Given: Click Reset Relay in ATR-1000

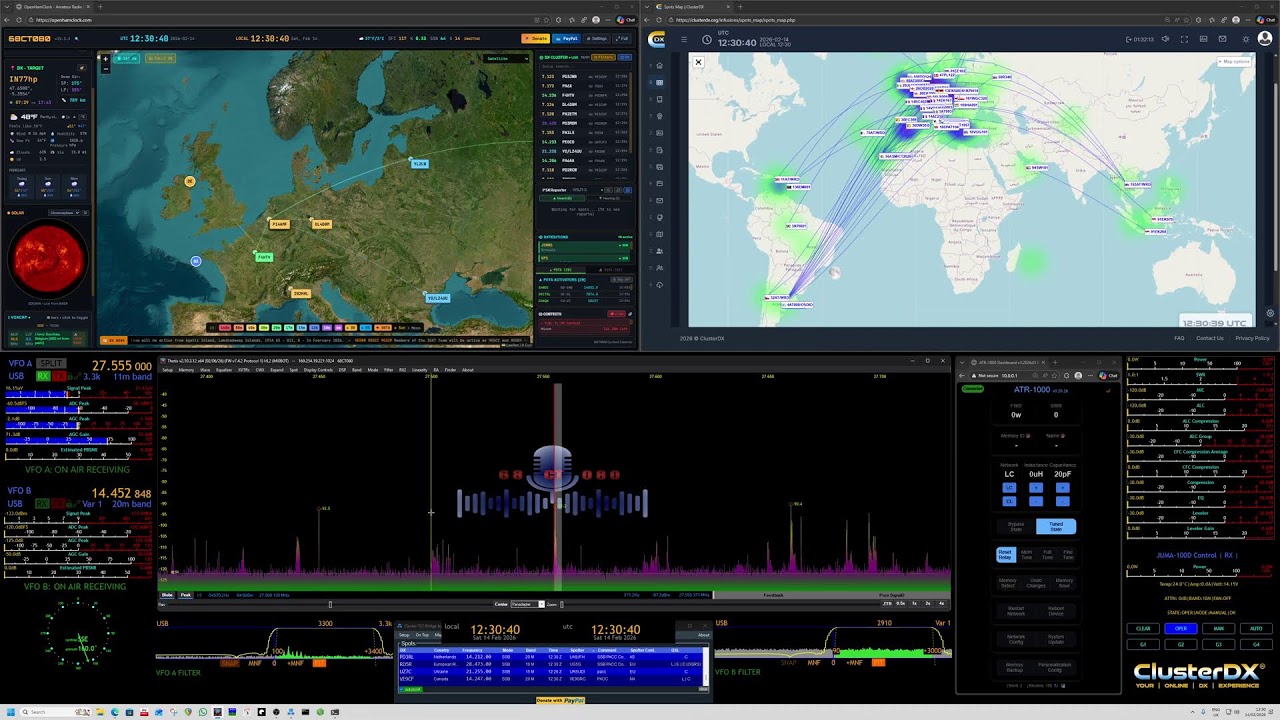Looking at the screenshot, I should click(x=1006, y=554).
